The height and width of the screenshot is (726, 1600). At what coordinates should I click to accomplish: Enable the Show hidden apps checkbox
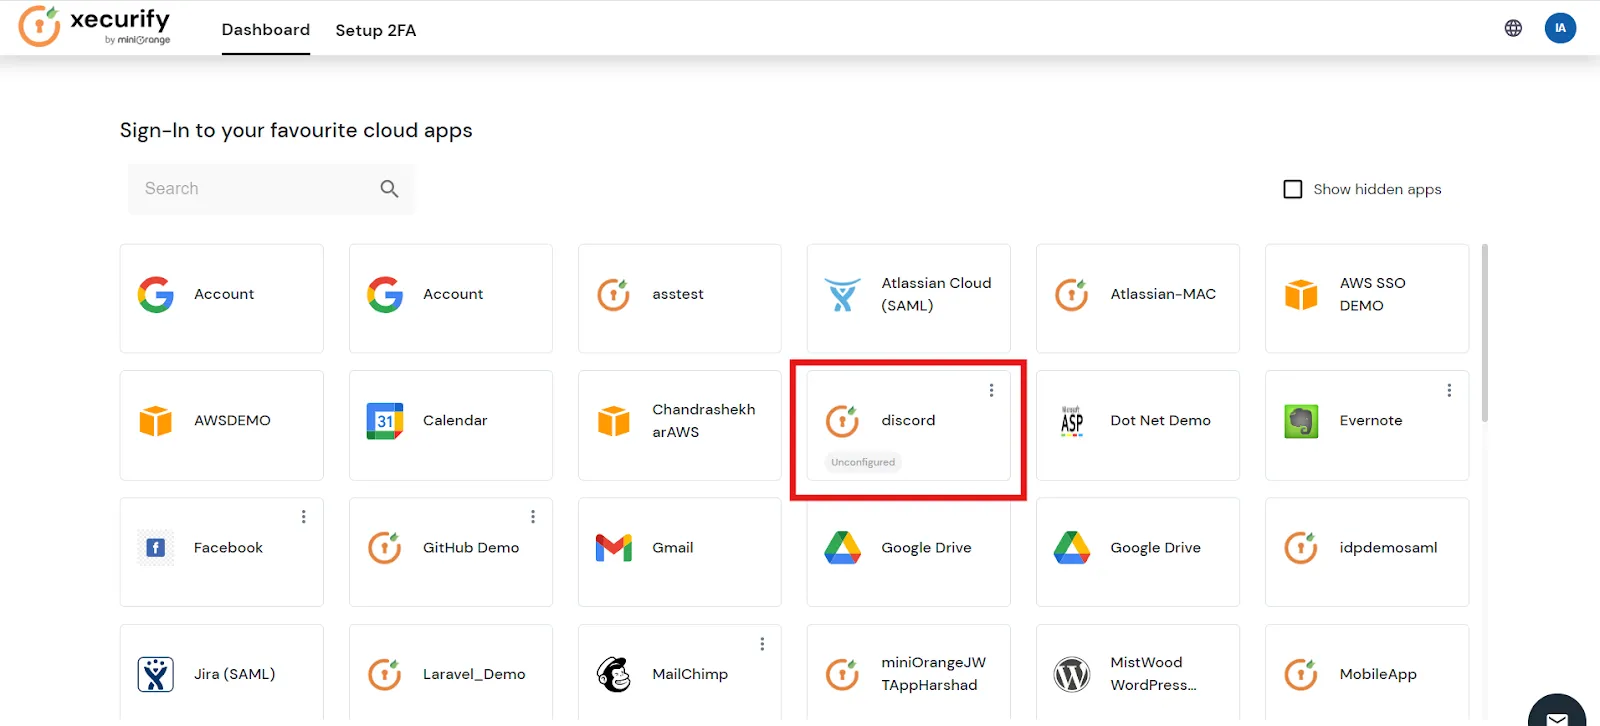1293,189
